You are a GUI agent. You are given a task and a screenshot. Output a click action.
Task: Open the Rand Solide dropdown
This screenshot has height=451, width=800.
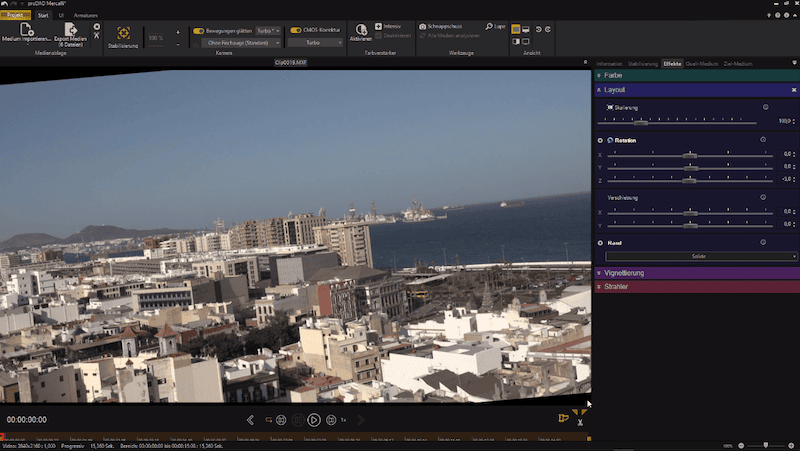[x=699, y=257]
